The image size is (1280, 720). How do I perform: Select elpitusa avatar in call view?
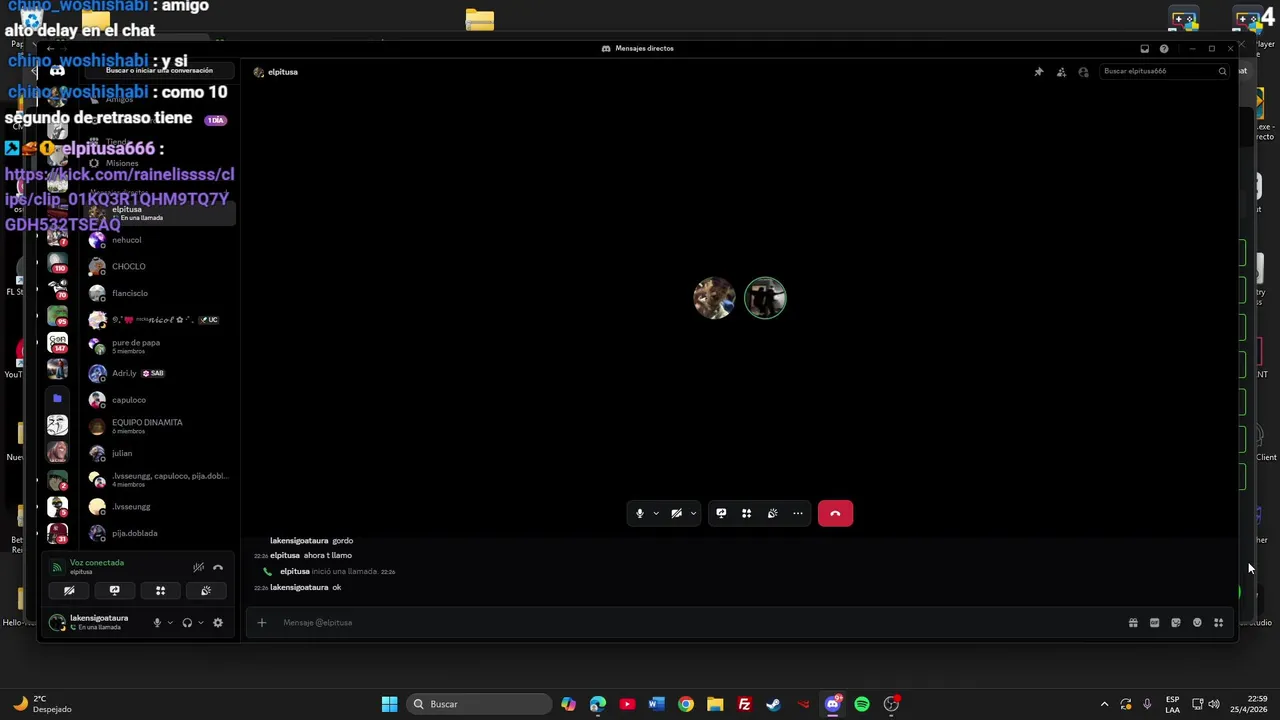click(x=714, y=298)
